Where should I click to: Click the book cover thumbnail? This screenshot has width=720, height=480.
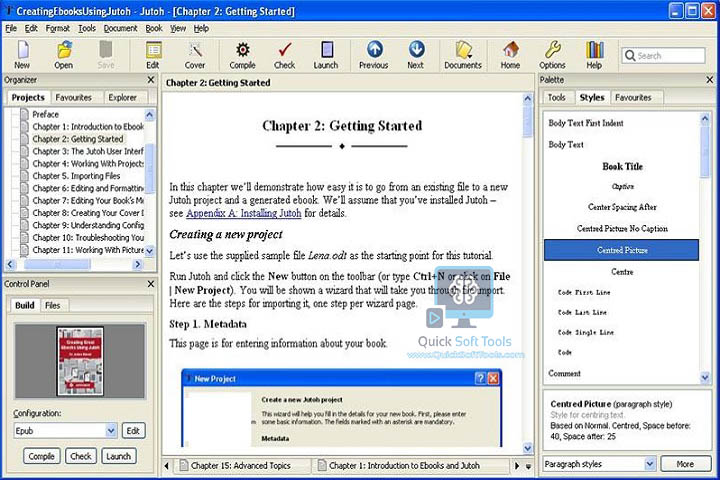point(80,361)
